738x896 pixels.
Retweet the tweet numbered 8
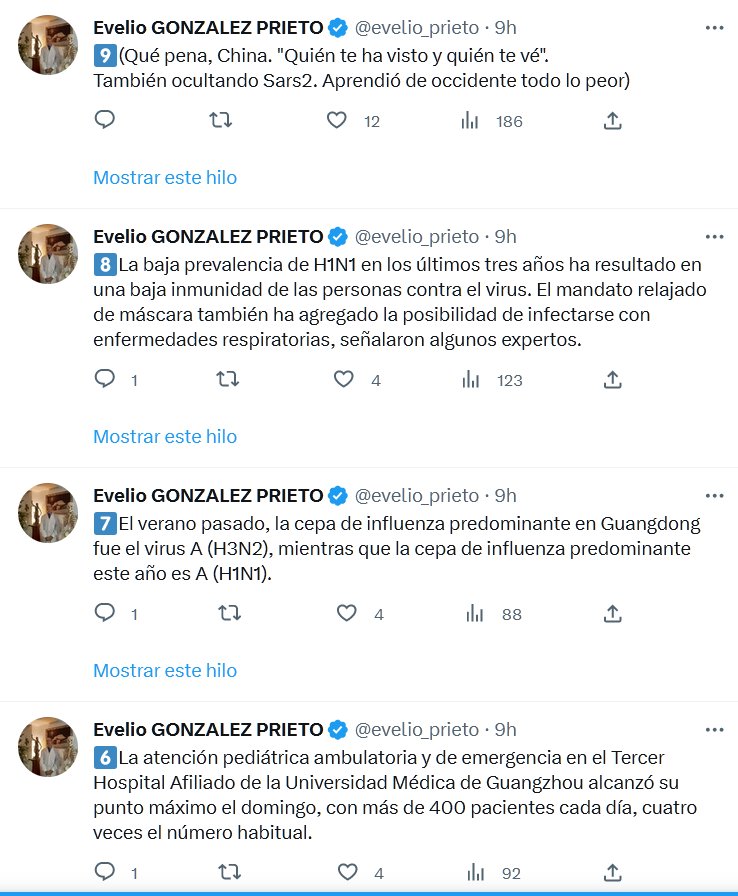click(x=229, y=380)
